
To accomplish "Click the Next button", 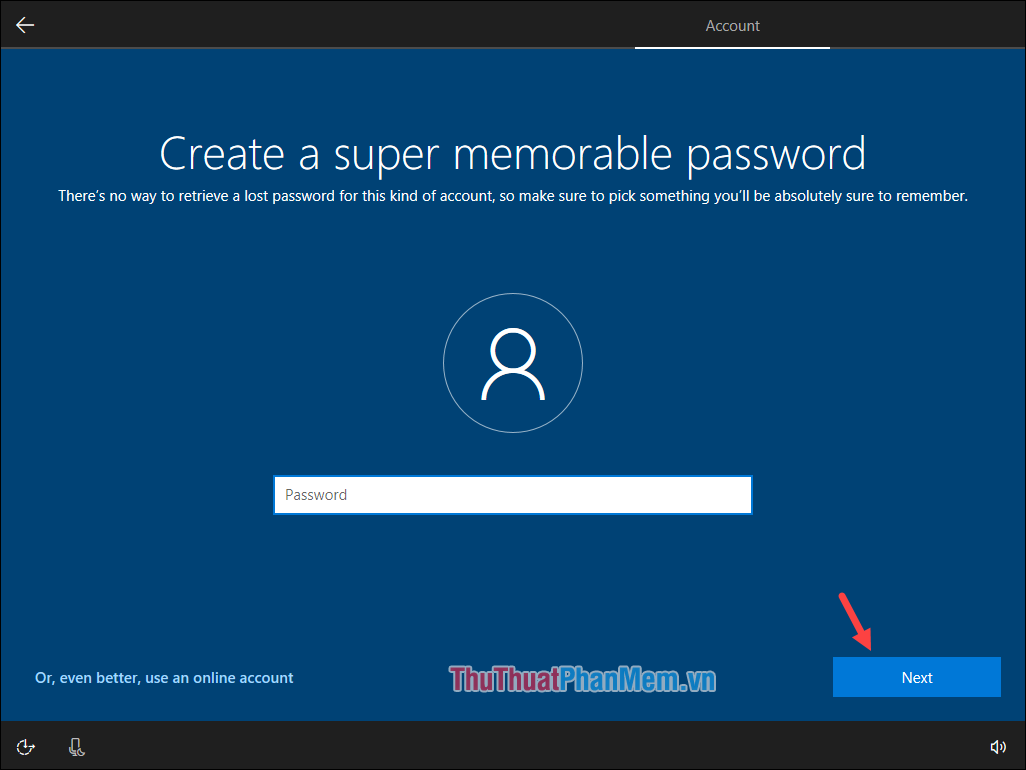I will pyautogui.click(x=916, y=677).
